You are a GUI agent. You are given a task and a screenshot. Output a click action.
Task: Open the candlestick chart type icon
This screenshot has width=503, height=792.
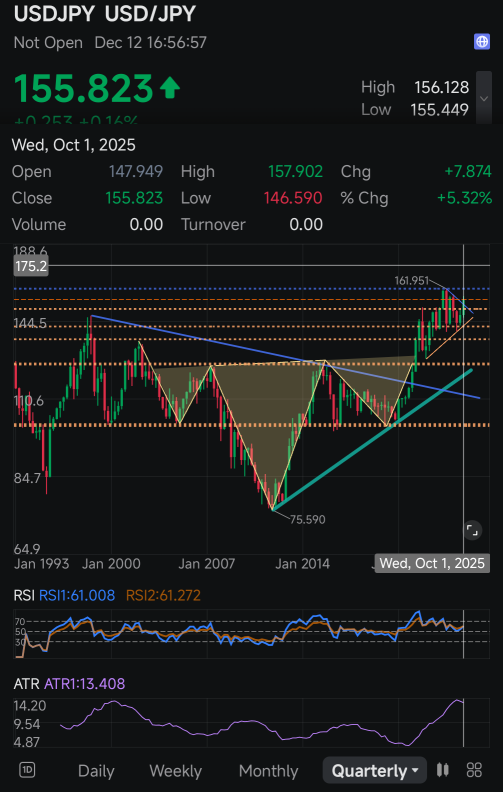coord(443,770)
